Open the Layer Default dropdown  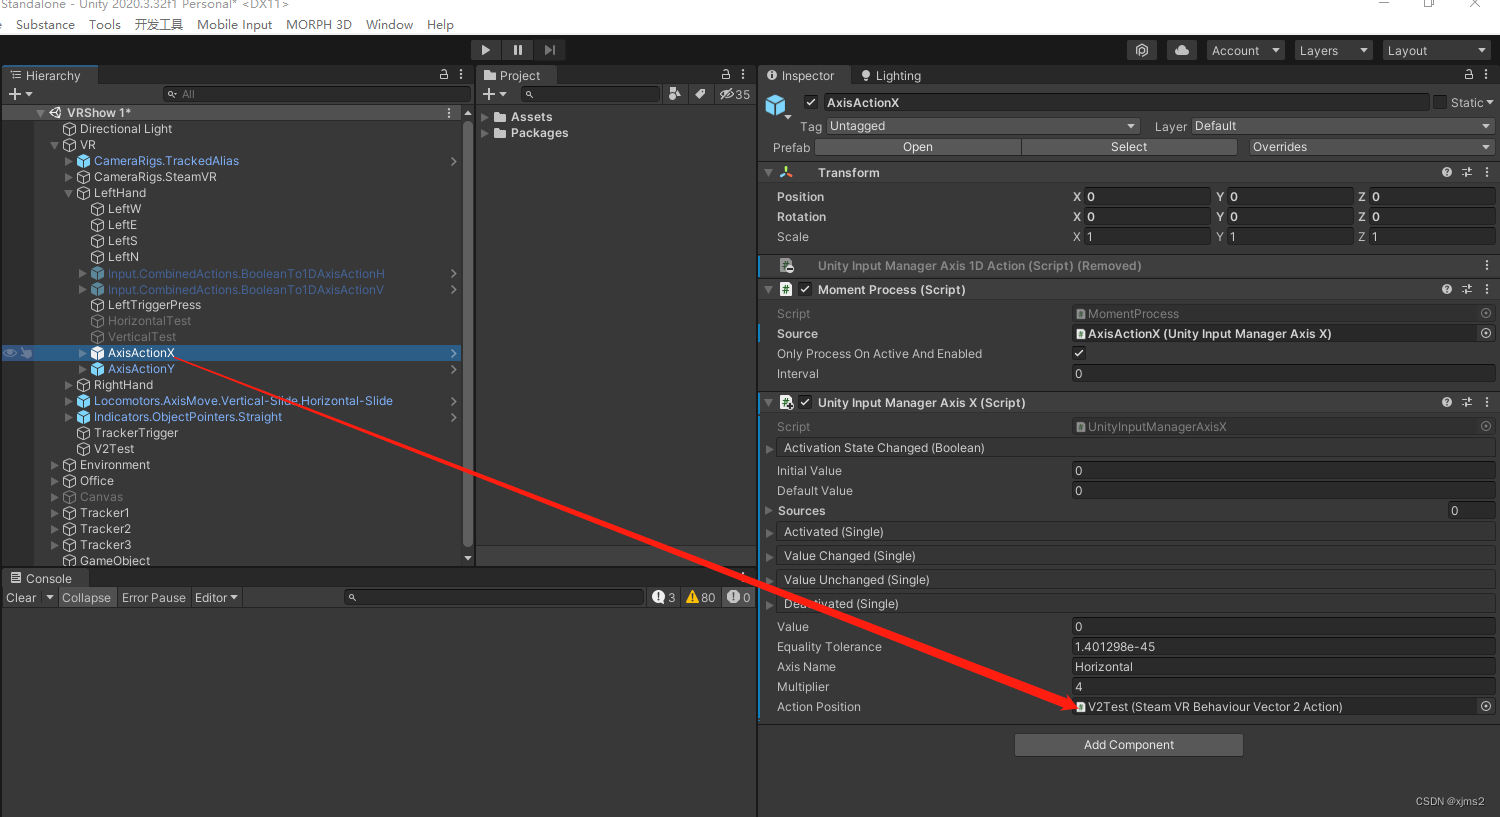(x=1342, y=126)
